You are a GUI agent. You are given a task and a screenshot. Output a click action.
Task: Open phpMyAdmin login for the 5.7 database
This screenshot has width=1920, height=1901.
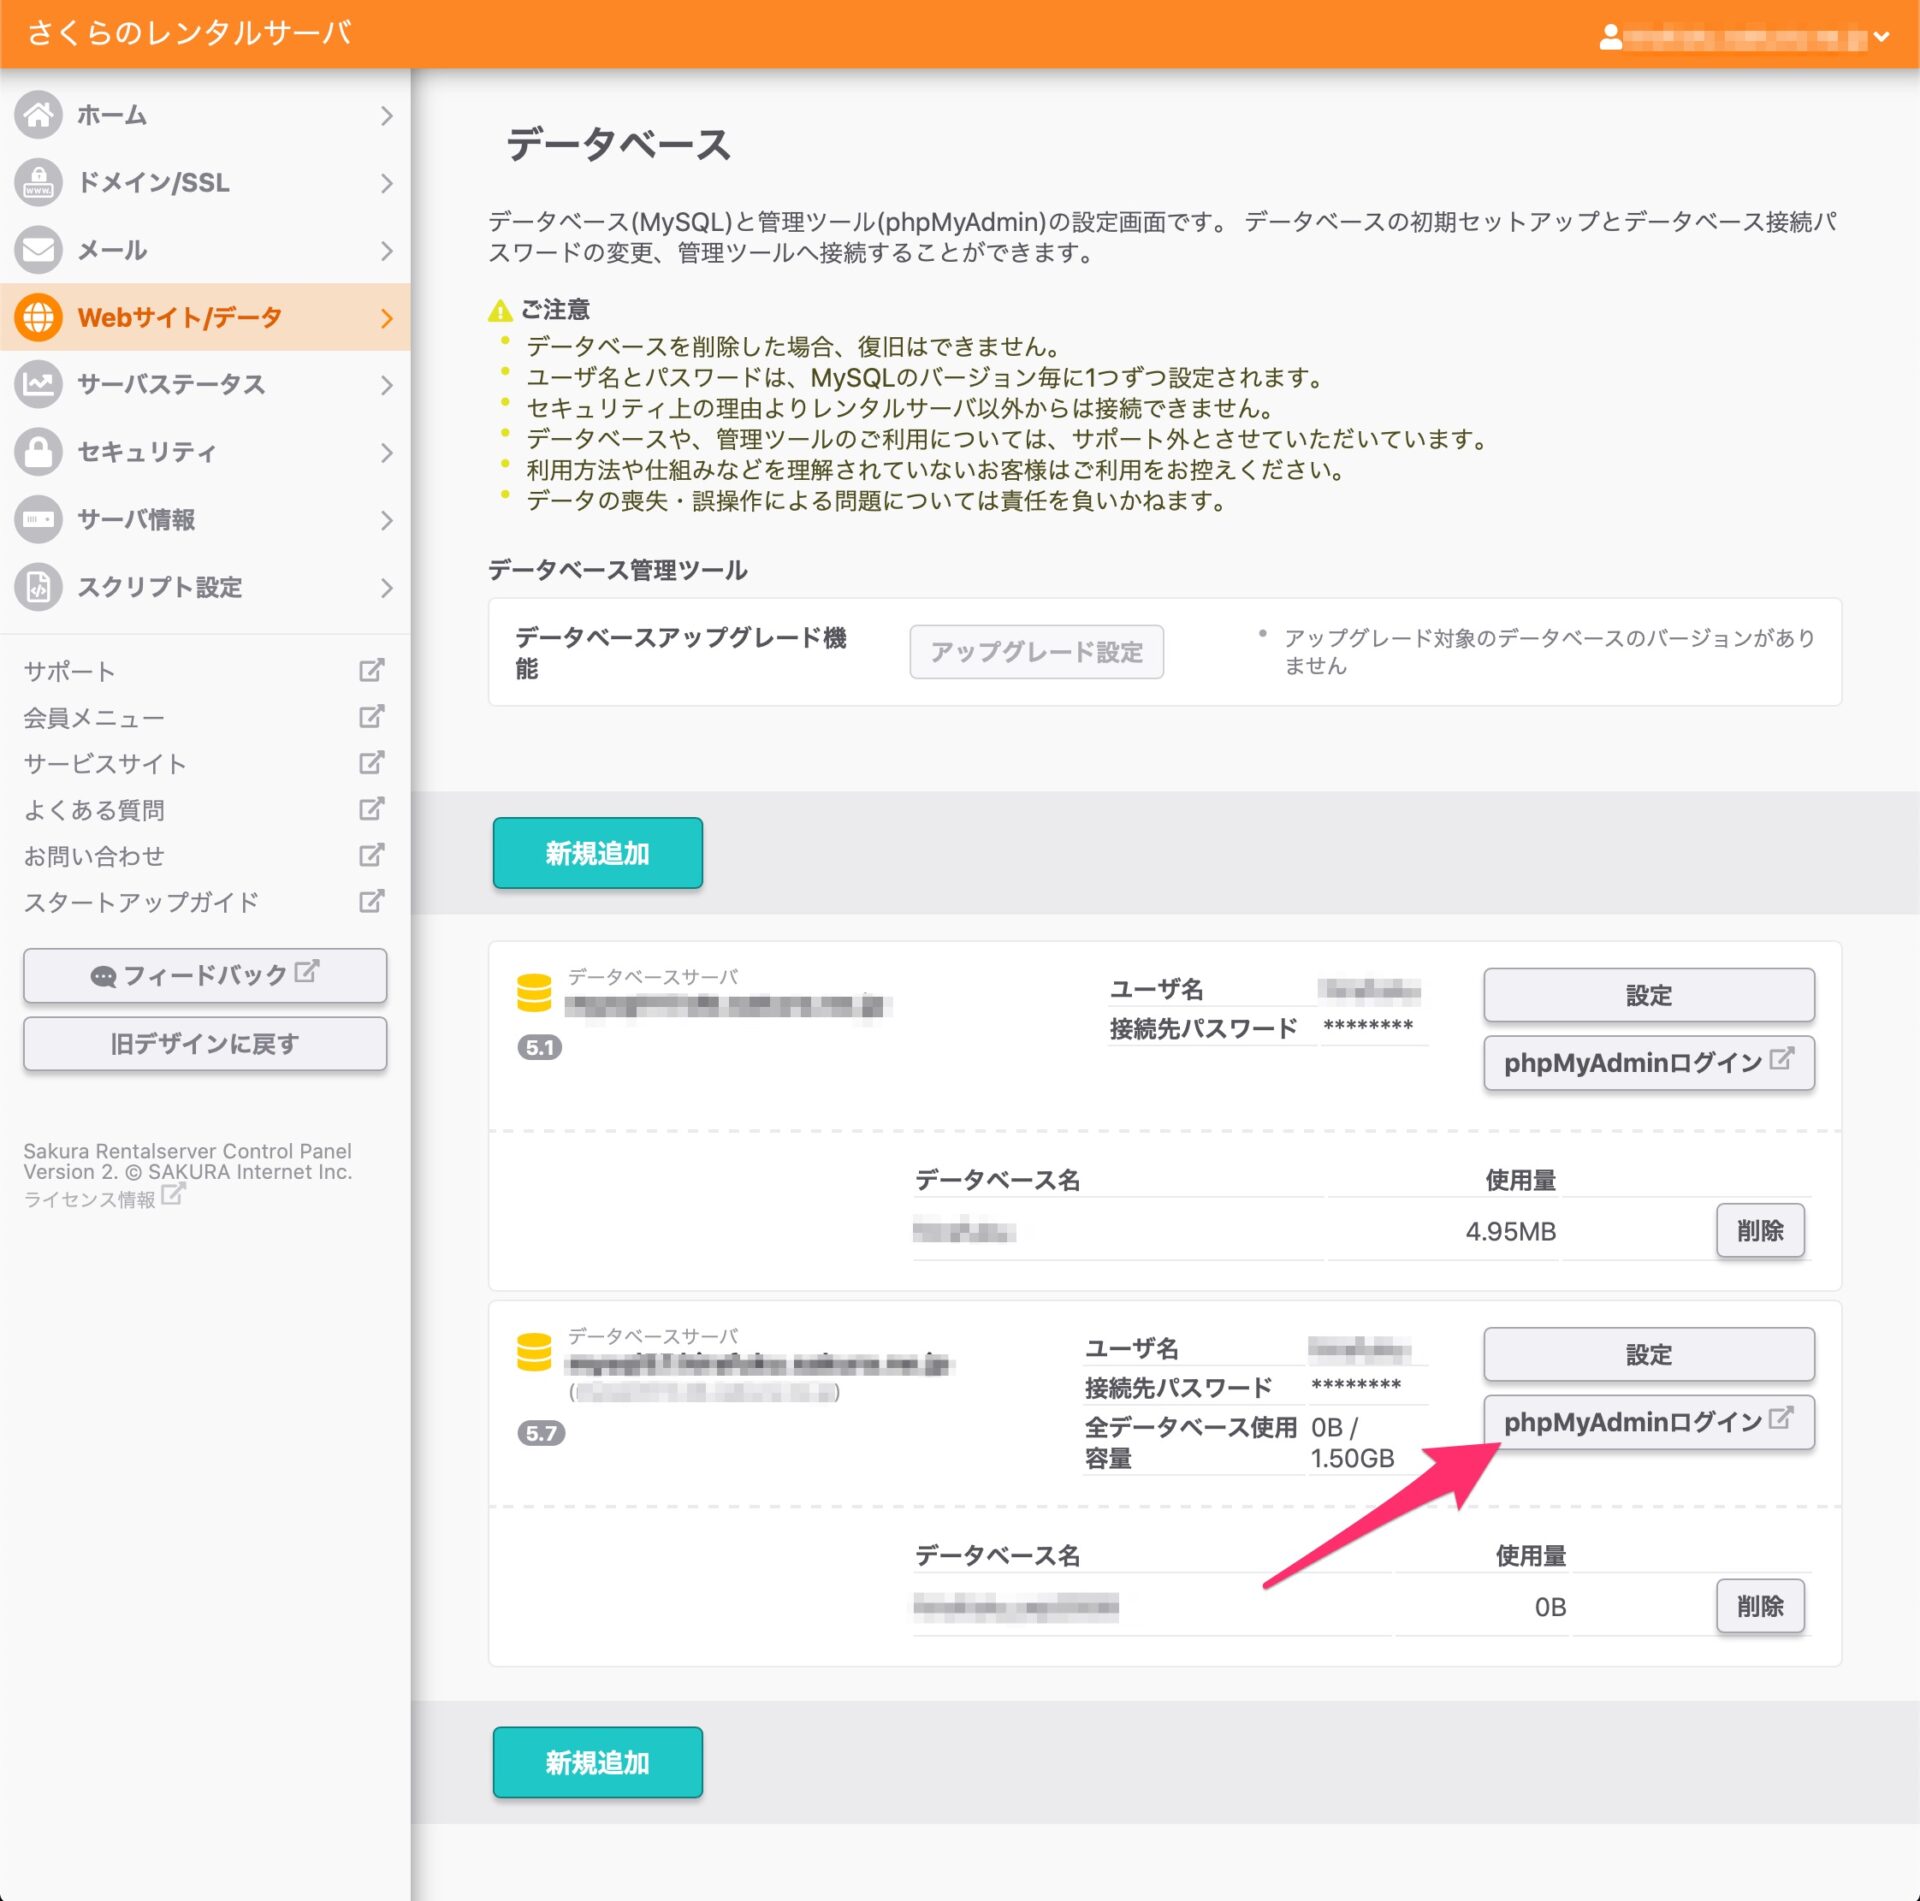pos(1648,1422)
